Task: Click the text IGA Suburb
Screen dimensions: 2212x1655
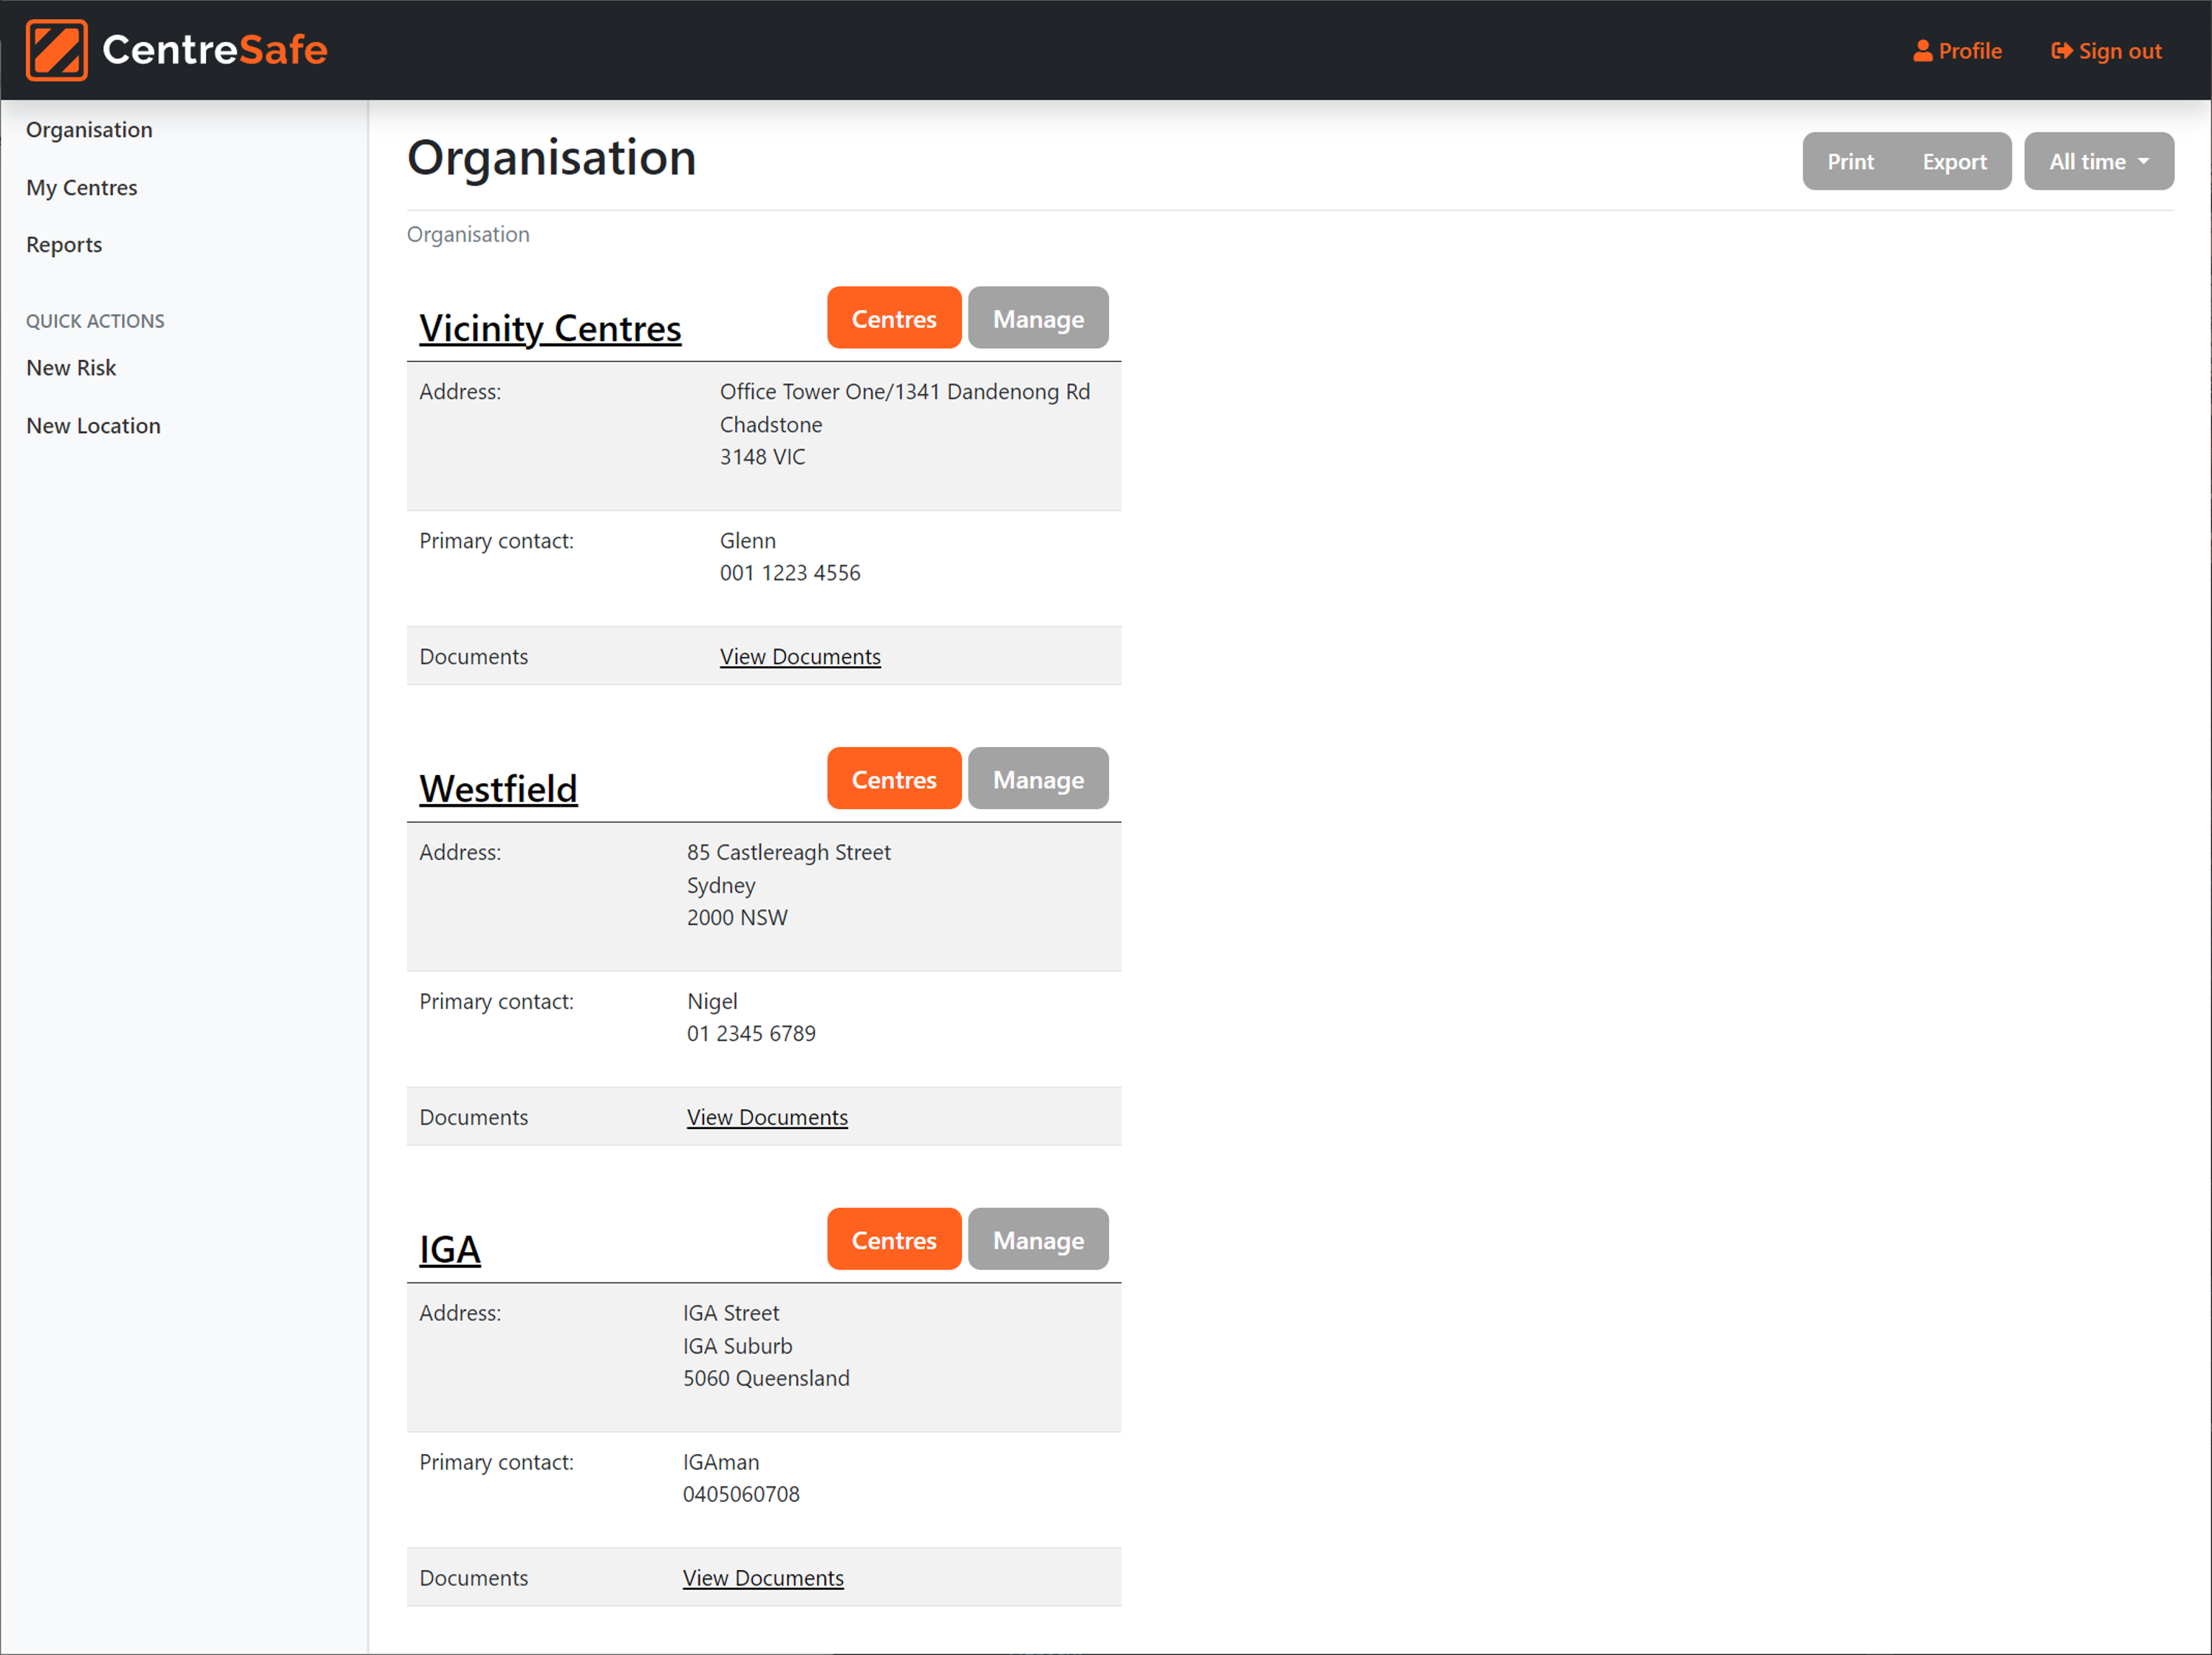Action: pos(737,1346)
